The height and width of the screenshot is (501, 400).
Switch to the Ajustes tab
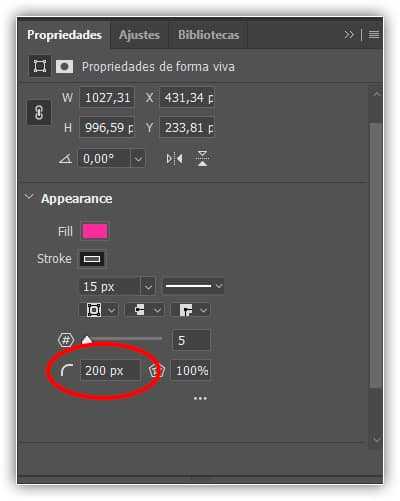coord(140,35)
